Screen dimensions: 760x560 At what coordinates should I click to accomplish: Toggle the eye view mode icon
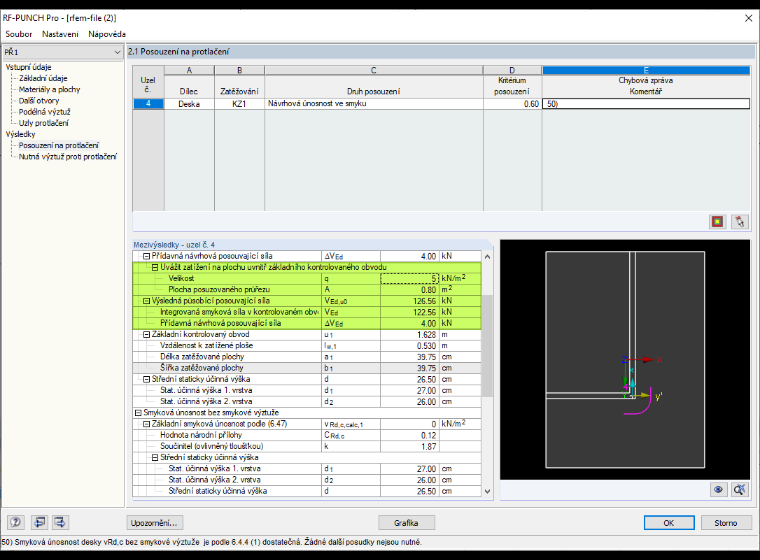coord(718,490)
